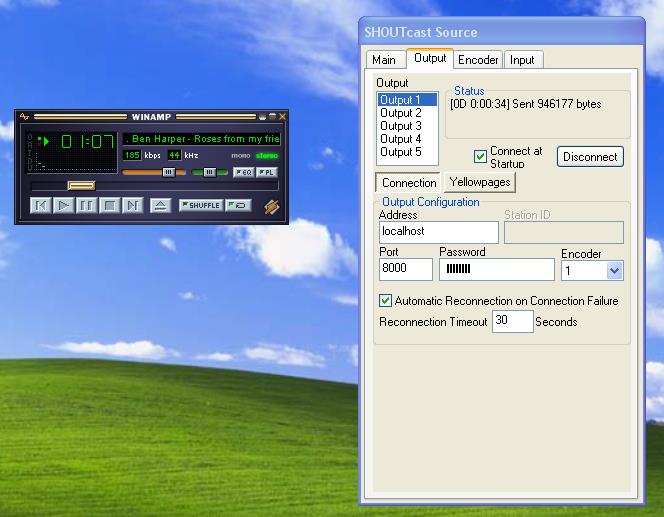Select the Connection sub-tab
The height and width of the screenshot is (517, 664).
point(409,182)
